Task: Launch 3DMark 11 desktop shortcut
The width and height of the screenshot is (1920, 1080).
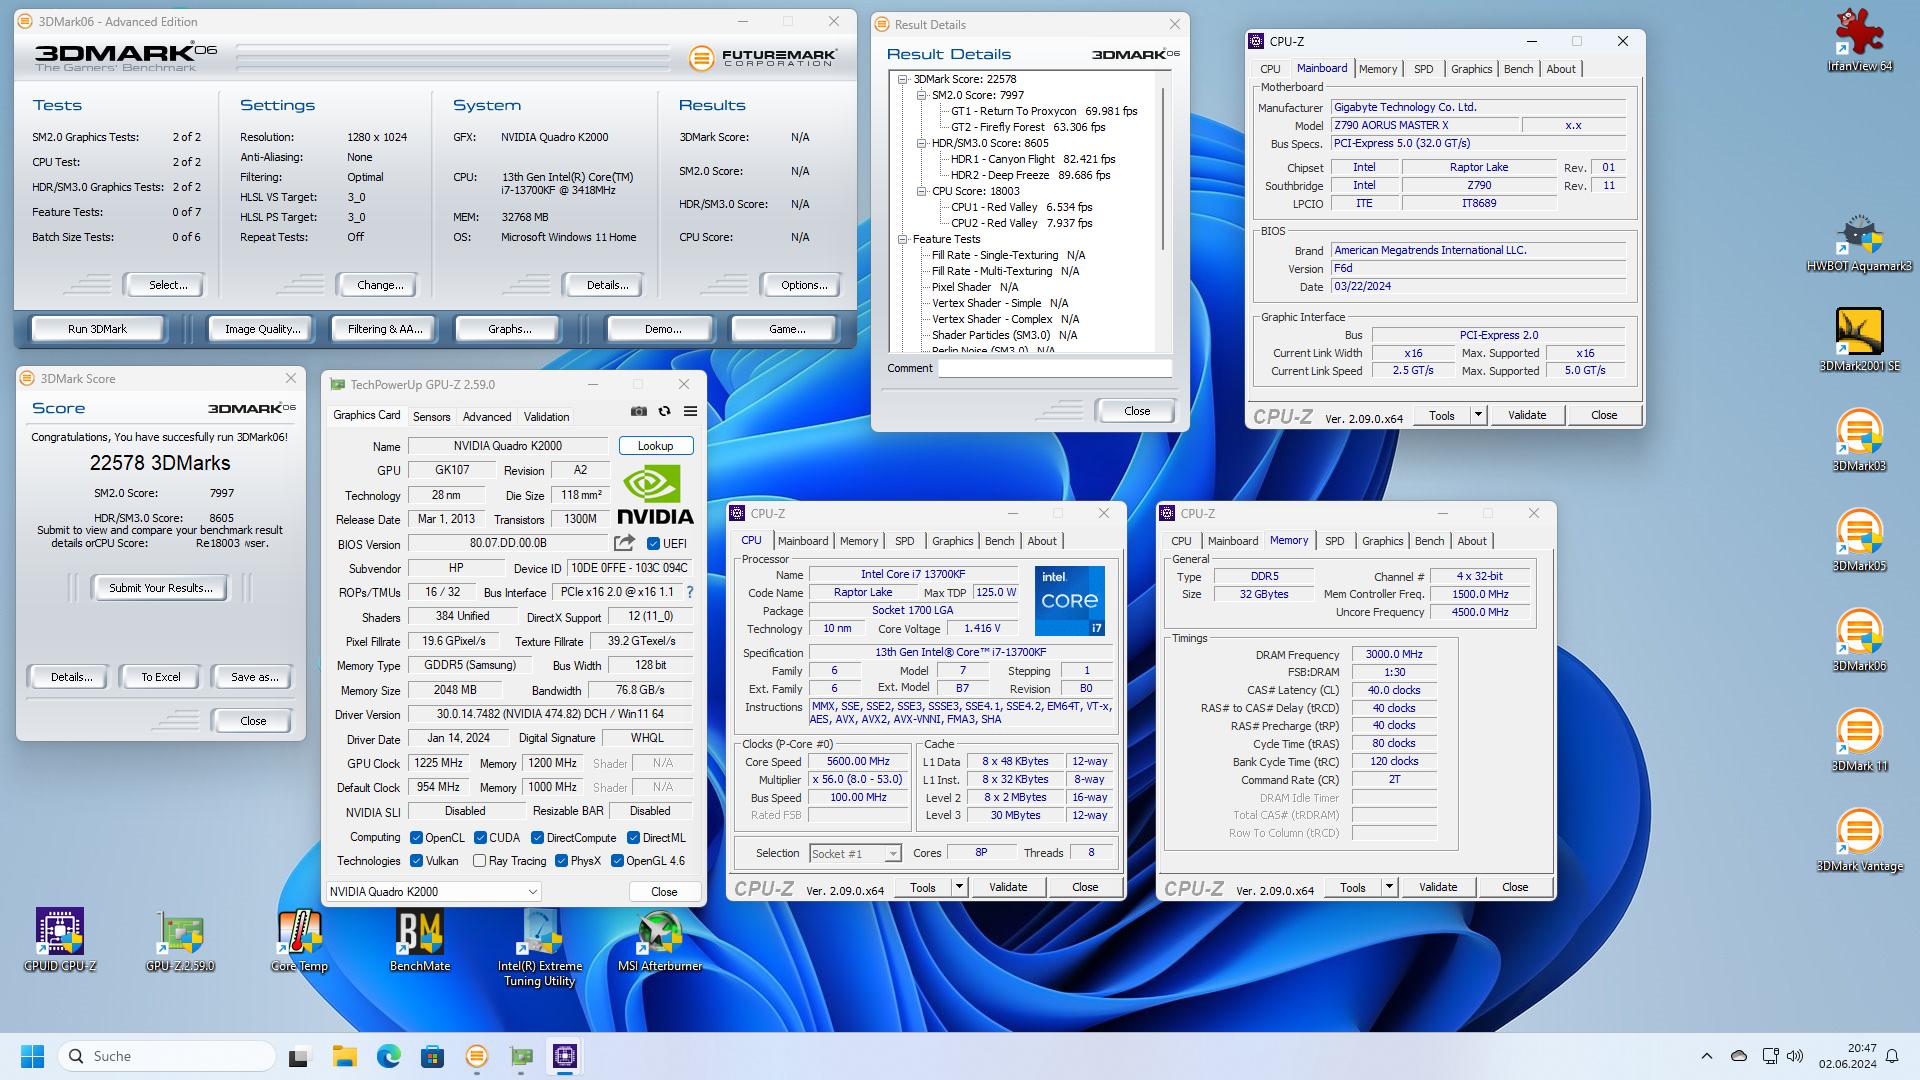Action: tap(1859, 740)
